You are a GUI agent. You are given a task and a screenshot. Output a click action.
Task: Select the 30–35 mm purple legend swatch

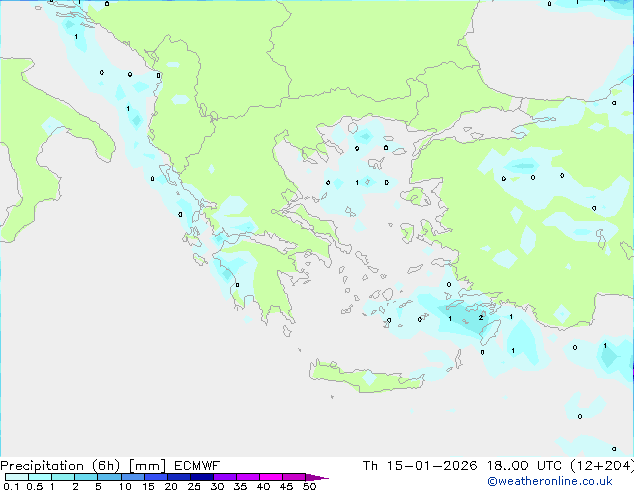coord(225,477)
